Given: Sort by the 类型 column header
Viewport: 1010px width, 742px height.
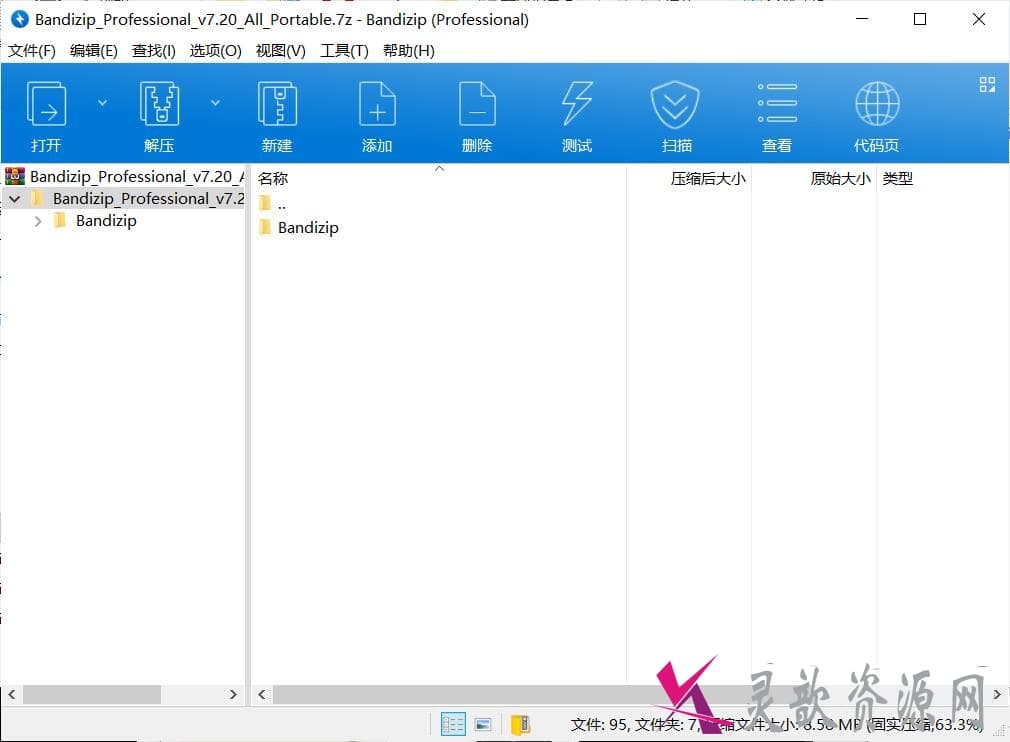Looking at the screenshot, I should 897,178.
